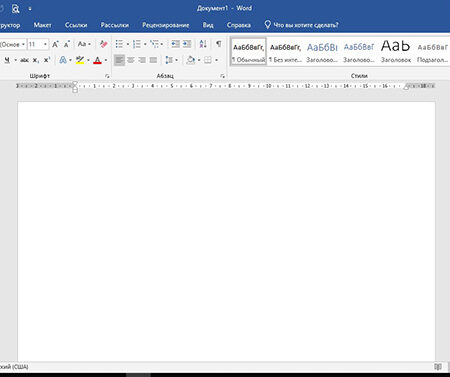Apply the yellow text highlight color
Image resolution: width=450 pixels, height=377 pixels.
click(x=80, y=60)
